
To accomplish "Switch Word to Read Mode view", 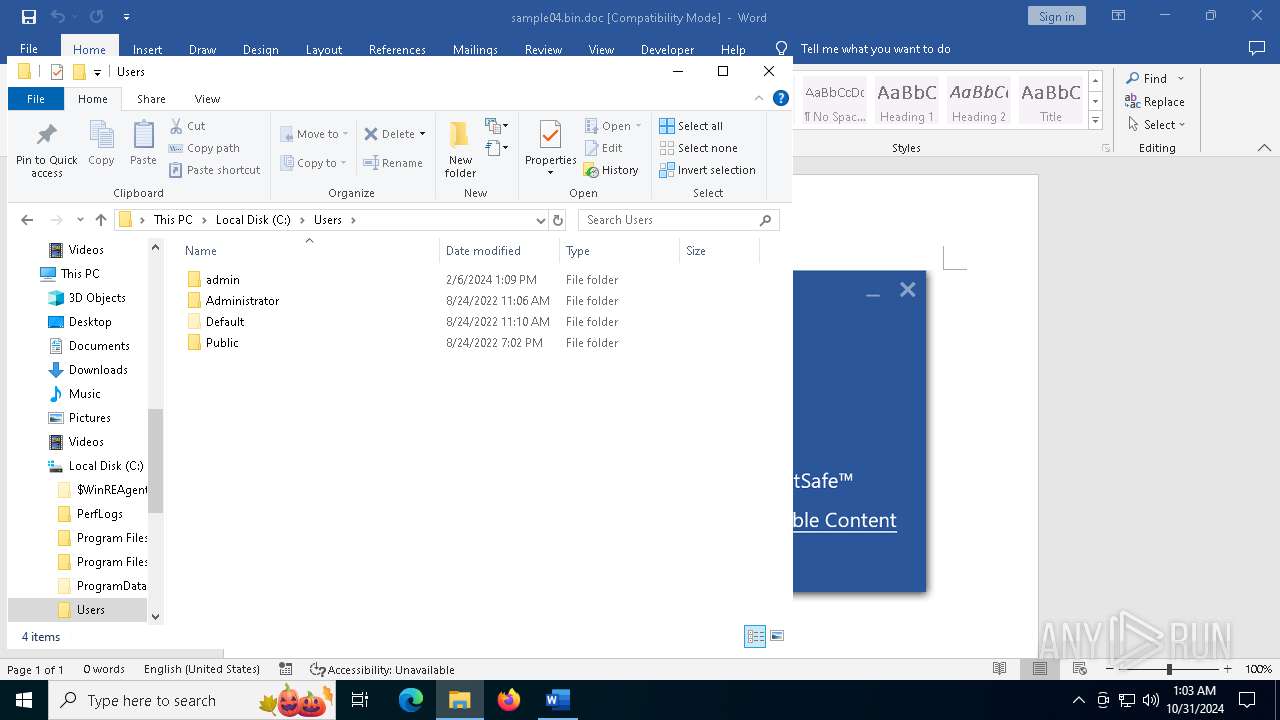I will tap(999, 669).
